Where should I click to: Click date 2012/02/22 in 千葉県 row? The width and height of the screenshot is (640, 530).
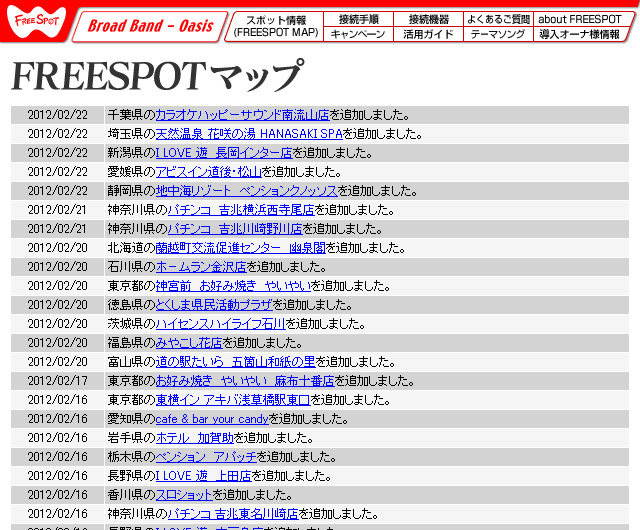pyautogui.click(x=58, y=115)
